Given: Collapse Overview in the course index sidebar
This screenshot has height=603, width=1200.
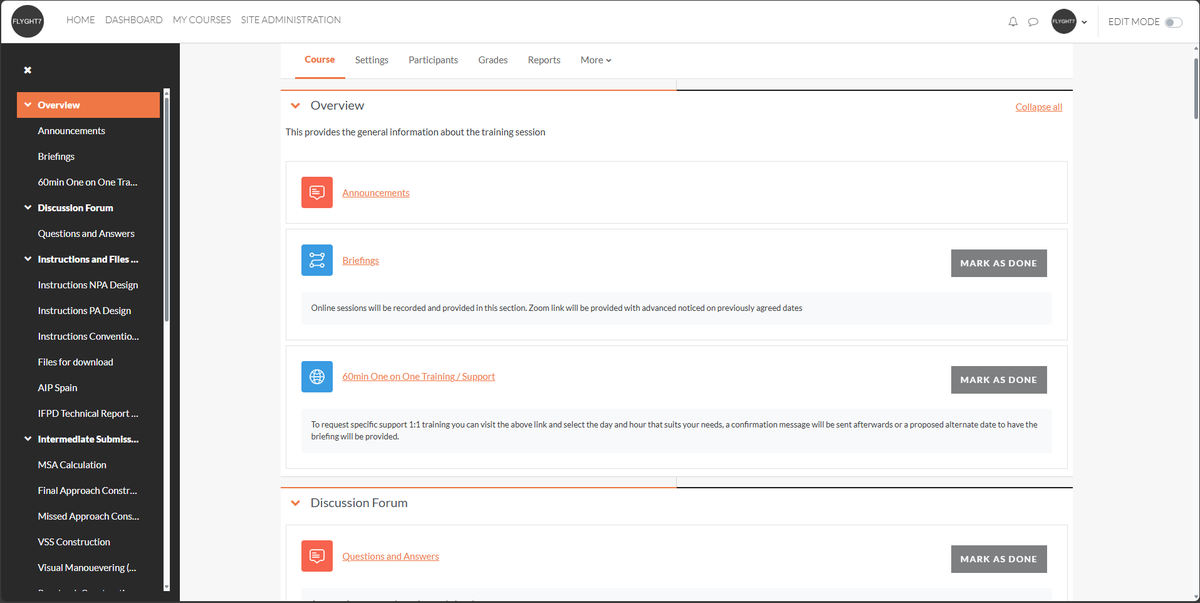Looking at the screenshot, I should point(28,105).
